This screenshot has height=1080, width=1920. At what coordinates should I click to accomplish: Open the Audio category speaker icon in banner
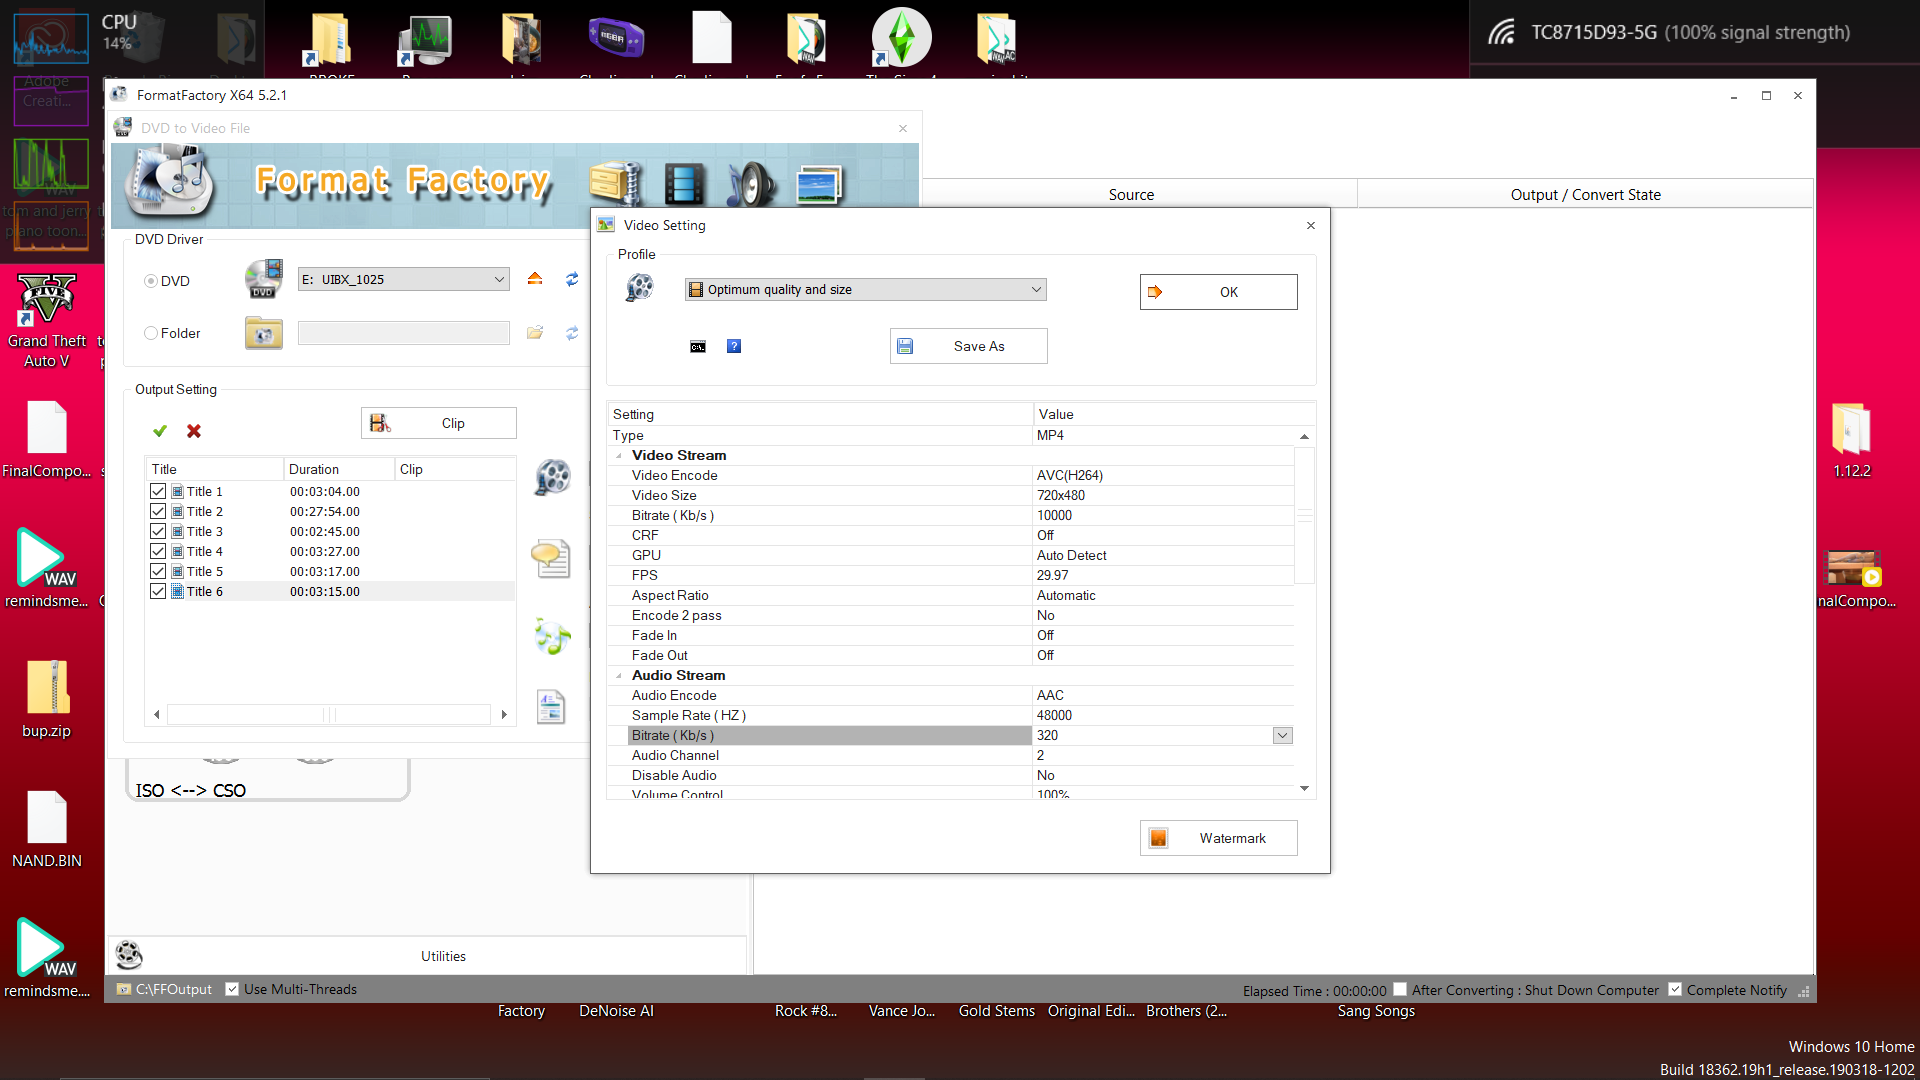pos(751,184)
